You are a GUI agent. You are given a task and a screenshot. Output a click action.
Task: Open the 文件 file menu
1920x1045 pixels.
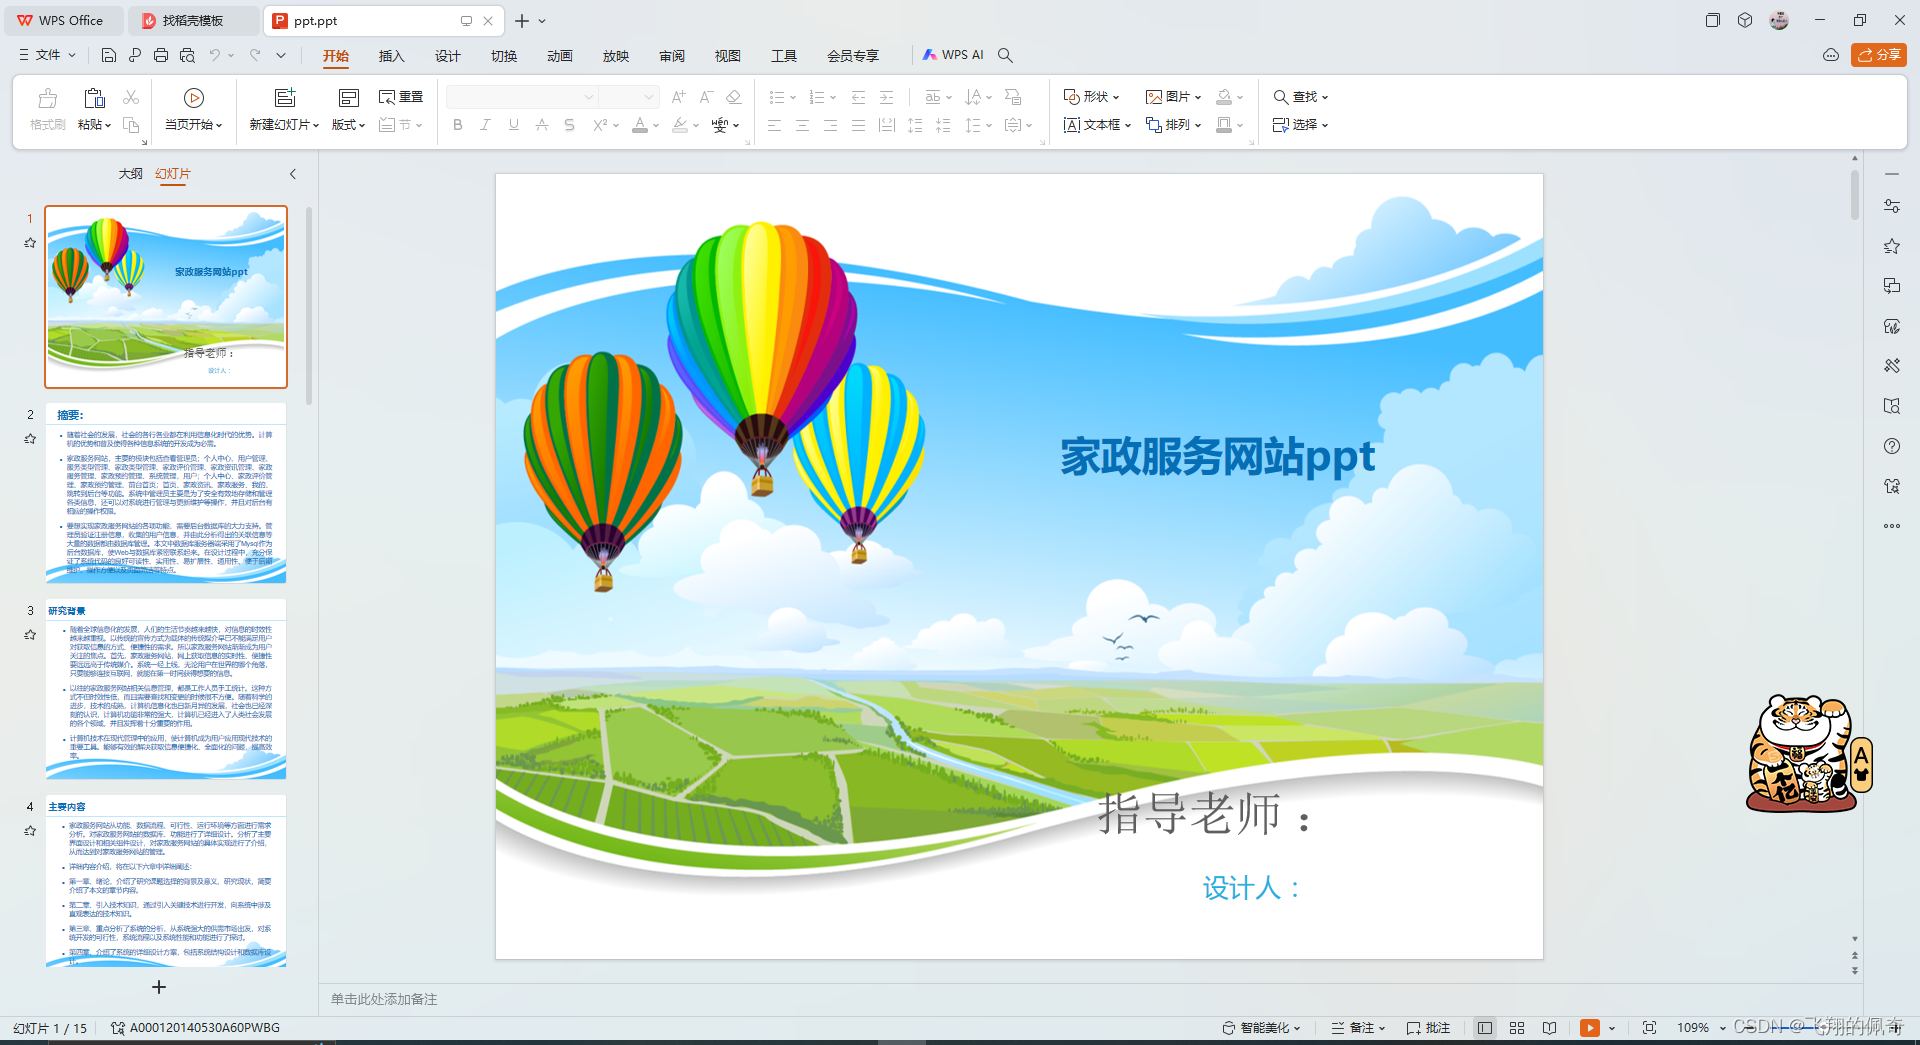[x=47, y=55]
